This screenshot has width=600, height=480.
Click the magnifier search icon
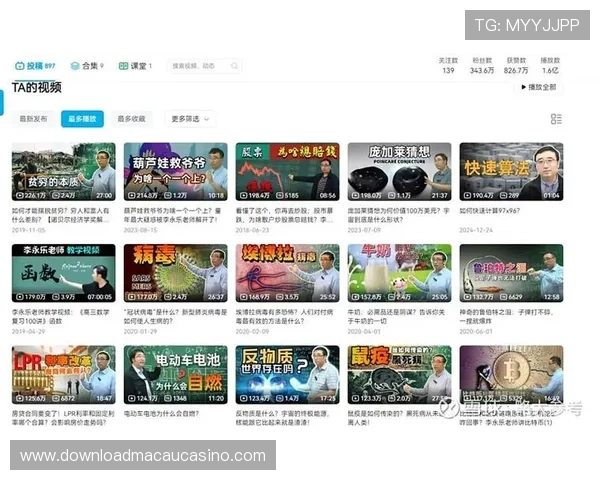tap(235, 66)
